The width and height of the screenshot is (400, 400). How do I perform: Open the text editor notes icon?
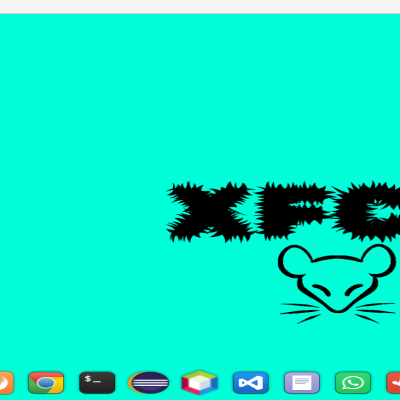point(302,383)
